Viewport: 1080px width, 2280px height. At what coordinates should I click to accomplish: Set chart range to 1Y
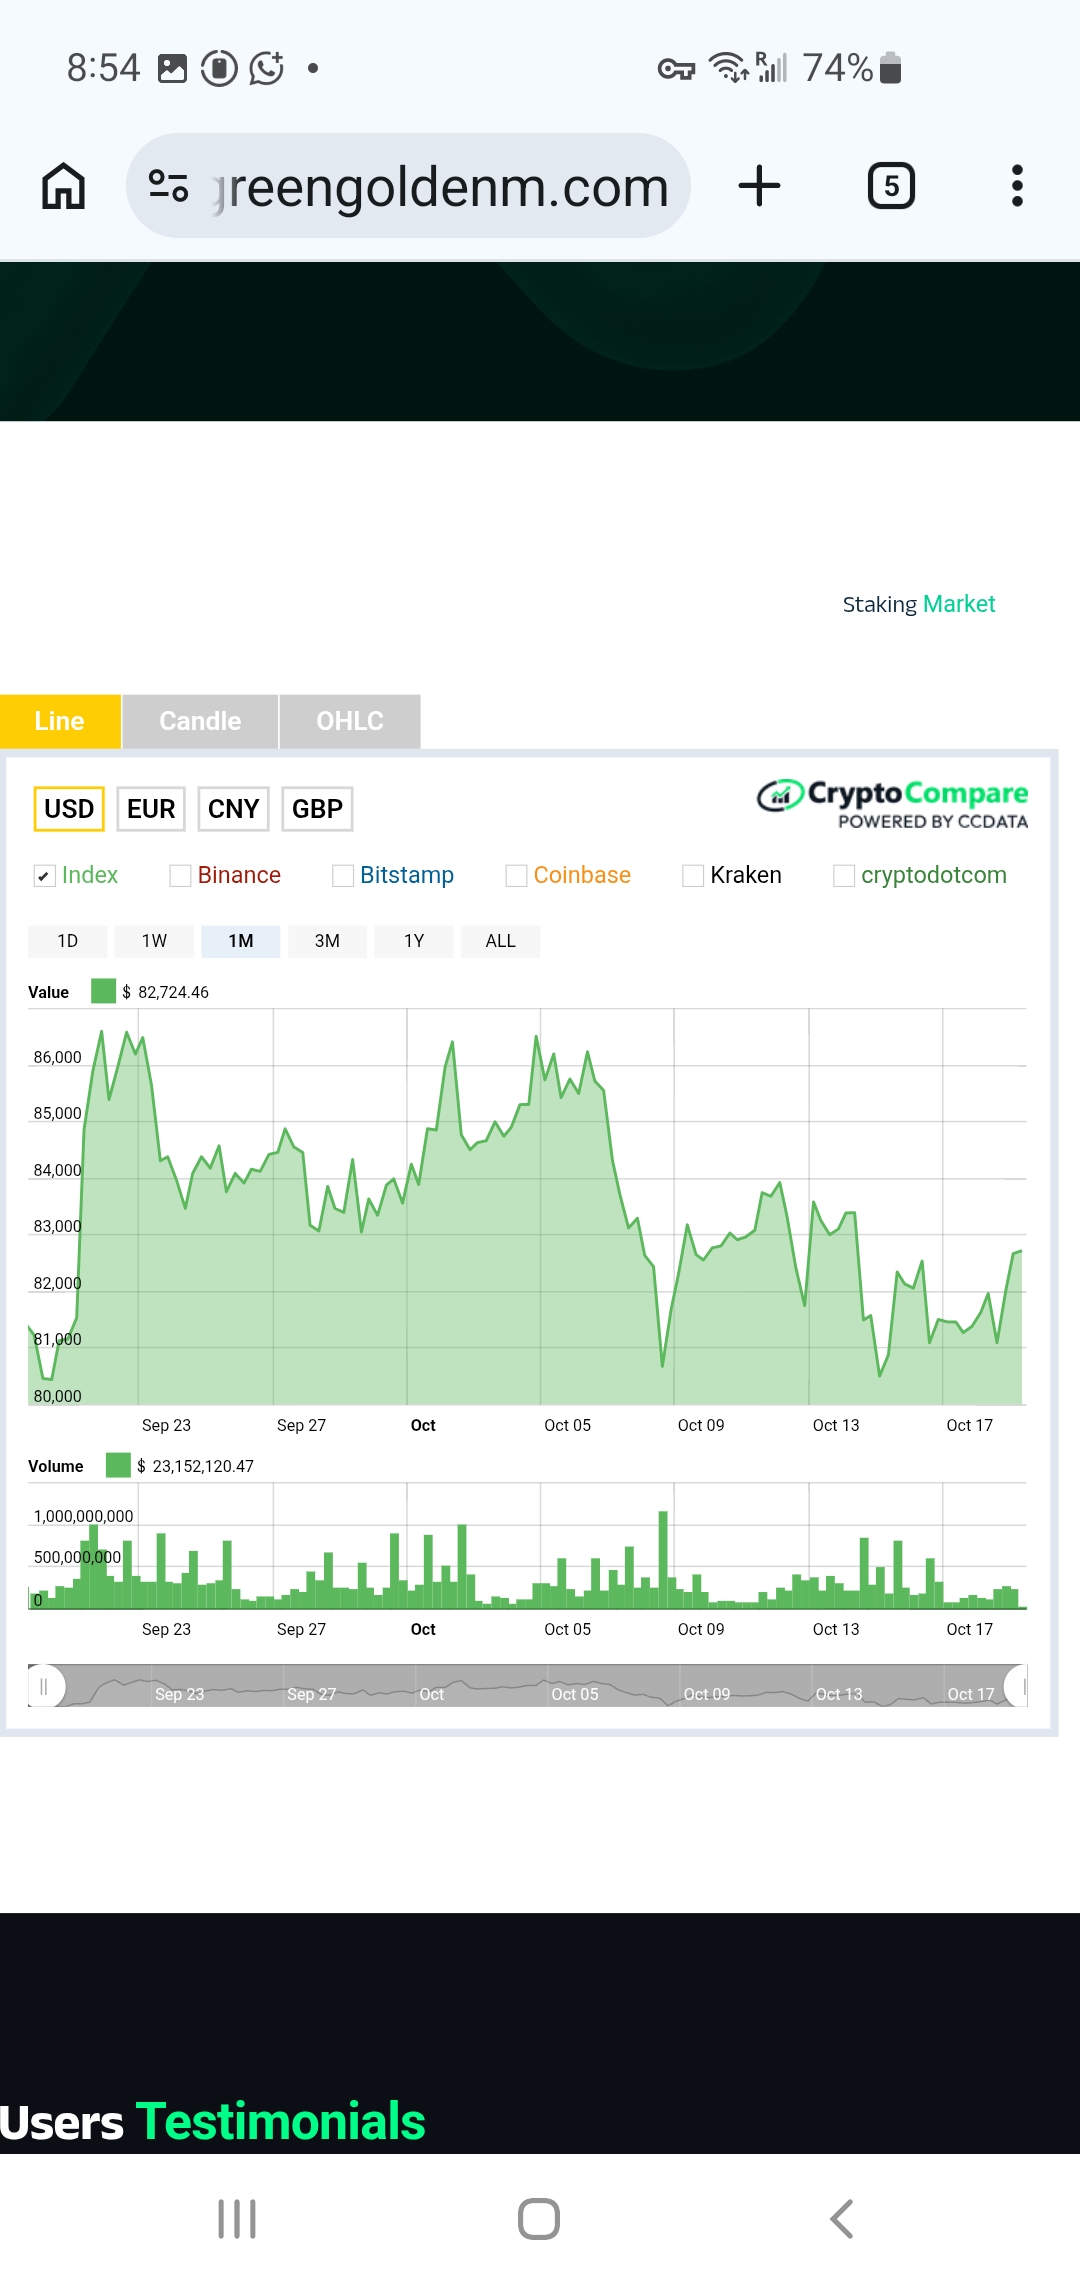click(x=414, y=941)
